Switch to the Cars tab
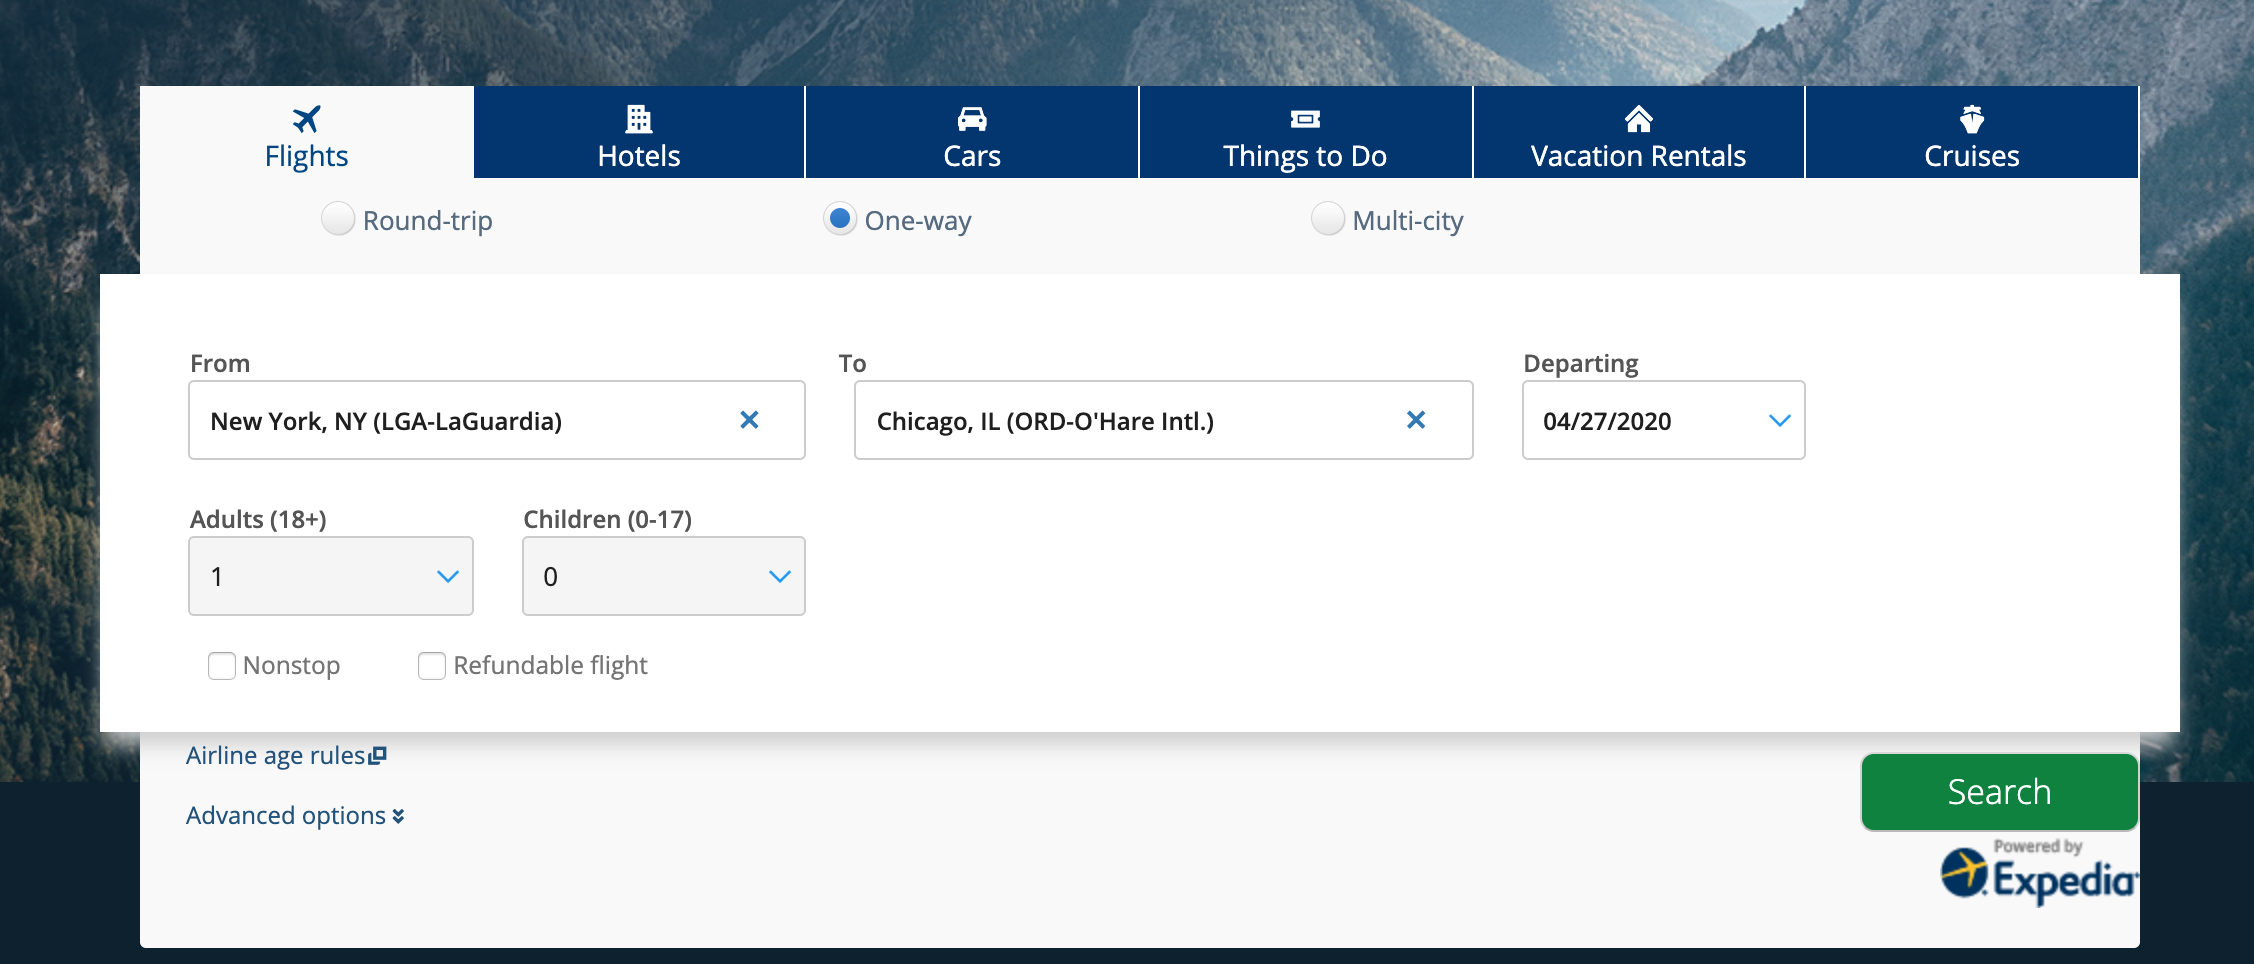The height and width of the screenshot is (964, 2254). click(x=972, y=132)
